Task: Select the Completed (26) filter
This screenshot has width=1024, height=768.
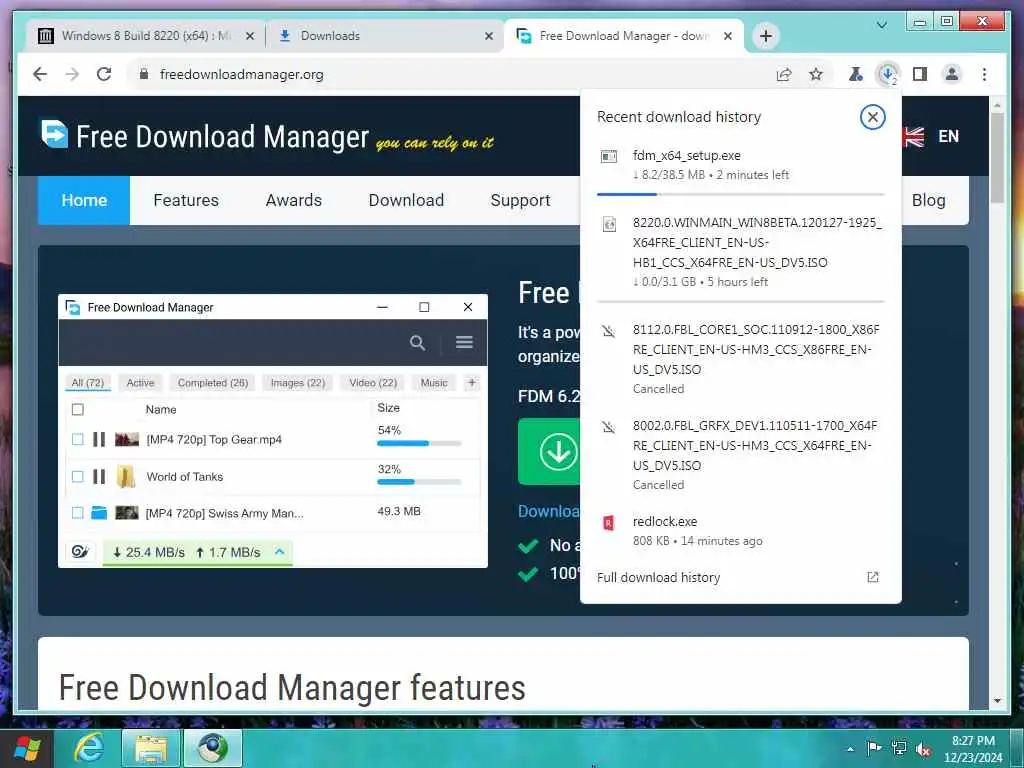Action: pyautogui.click(x=213, y=383)
